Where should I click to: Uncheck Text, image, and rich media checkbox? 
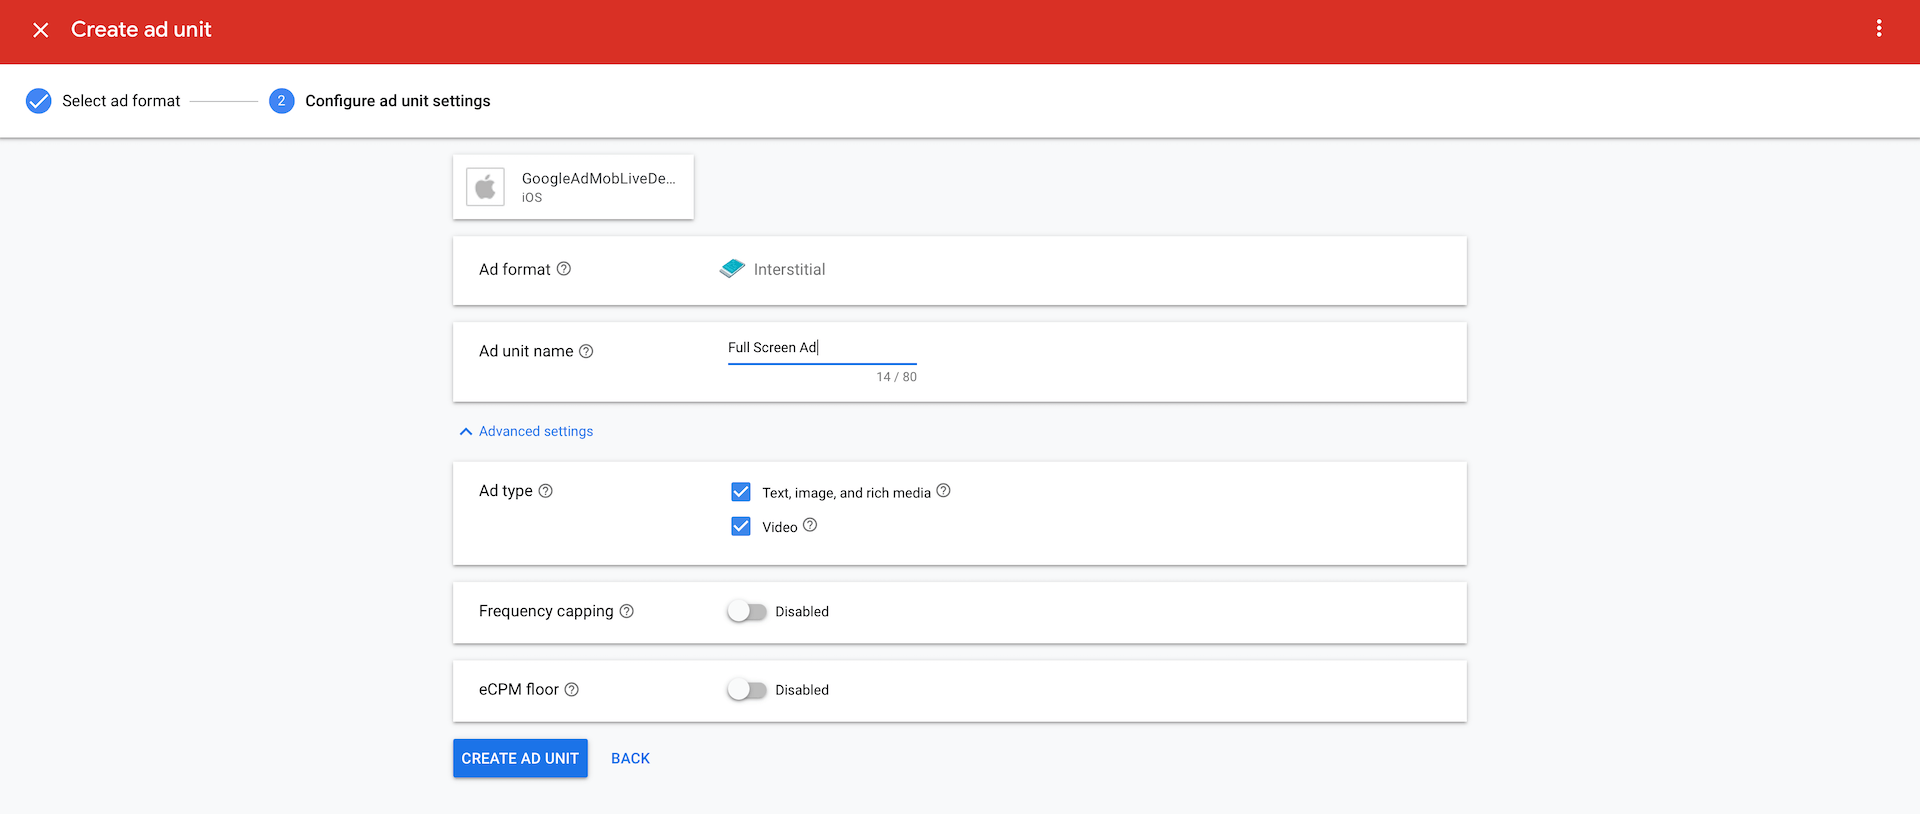coord(741,492)
